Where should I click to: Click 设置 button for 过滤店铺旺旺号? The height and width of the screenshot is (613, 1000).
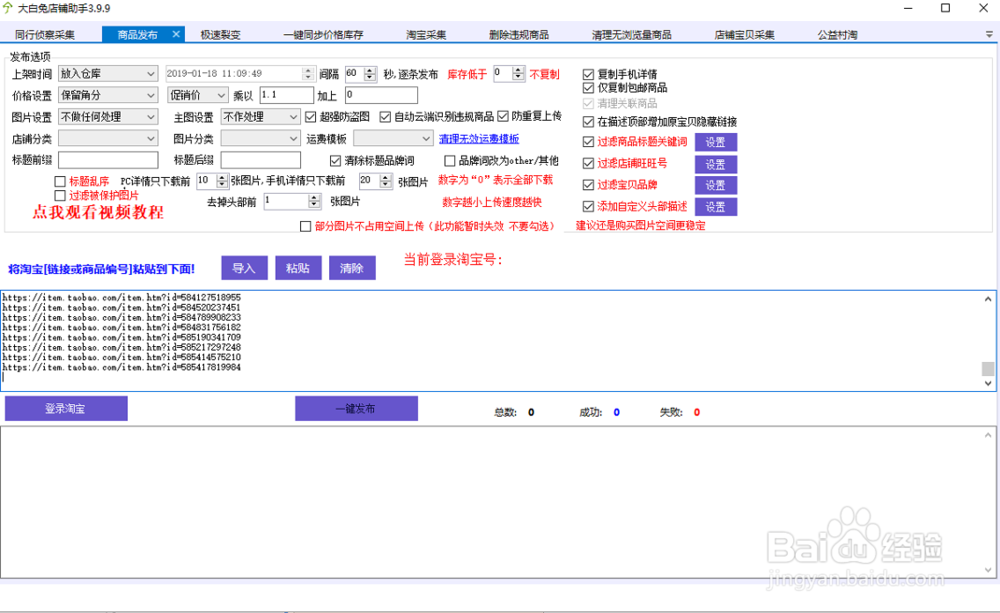click(716, 164)
